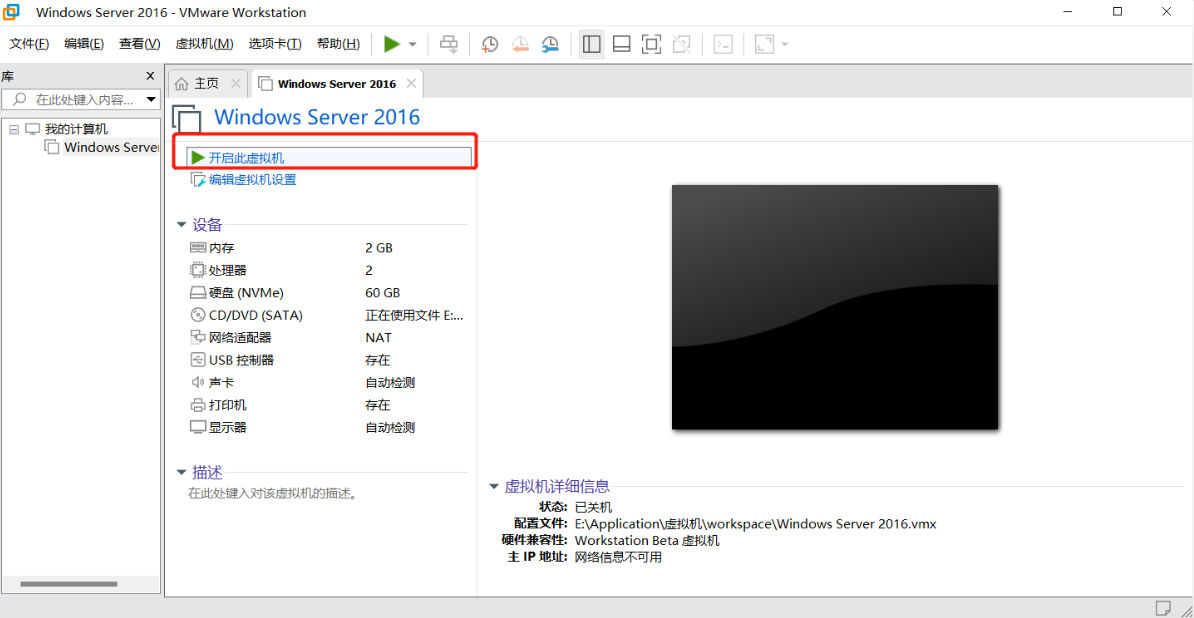
Task: Close the 主页 tab
Action: coord(235,84)
